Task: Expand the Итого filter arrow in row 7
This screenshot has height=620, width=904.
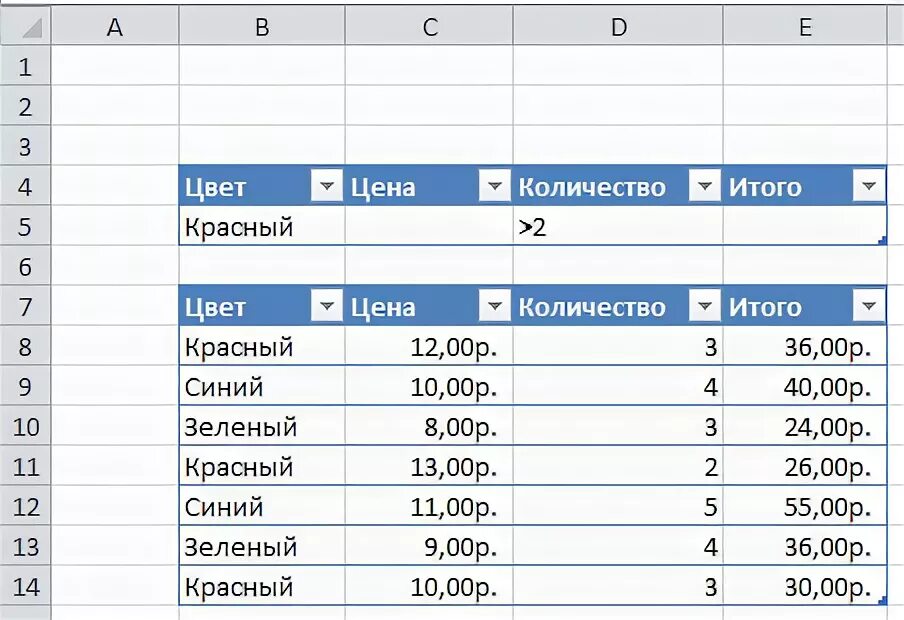Action: click(x=869, y=306)
